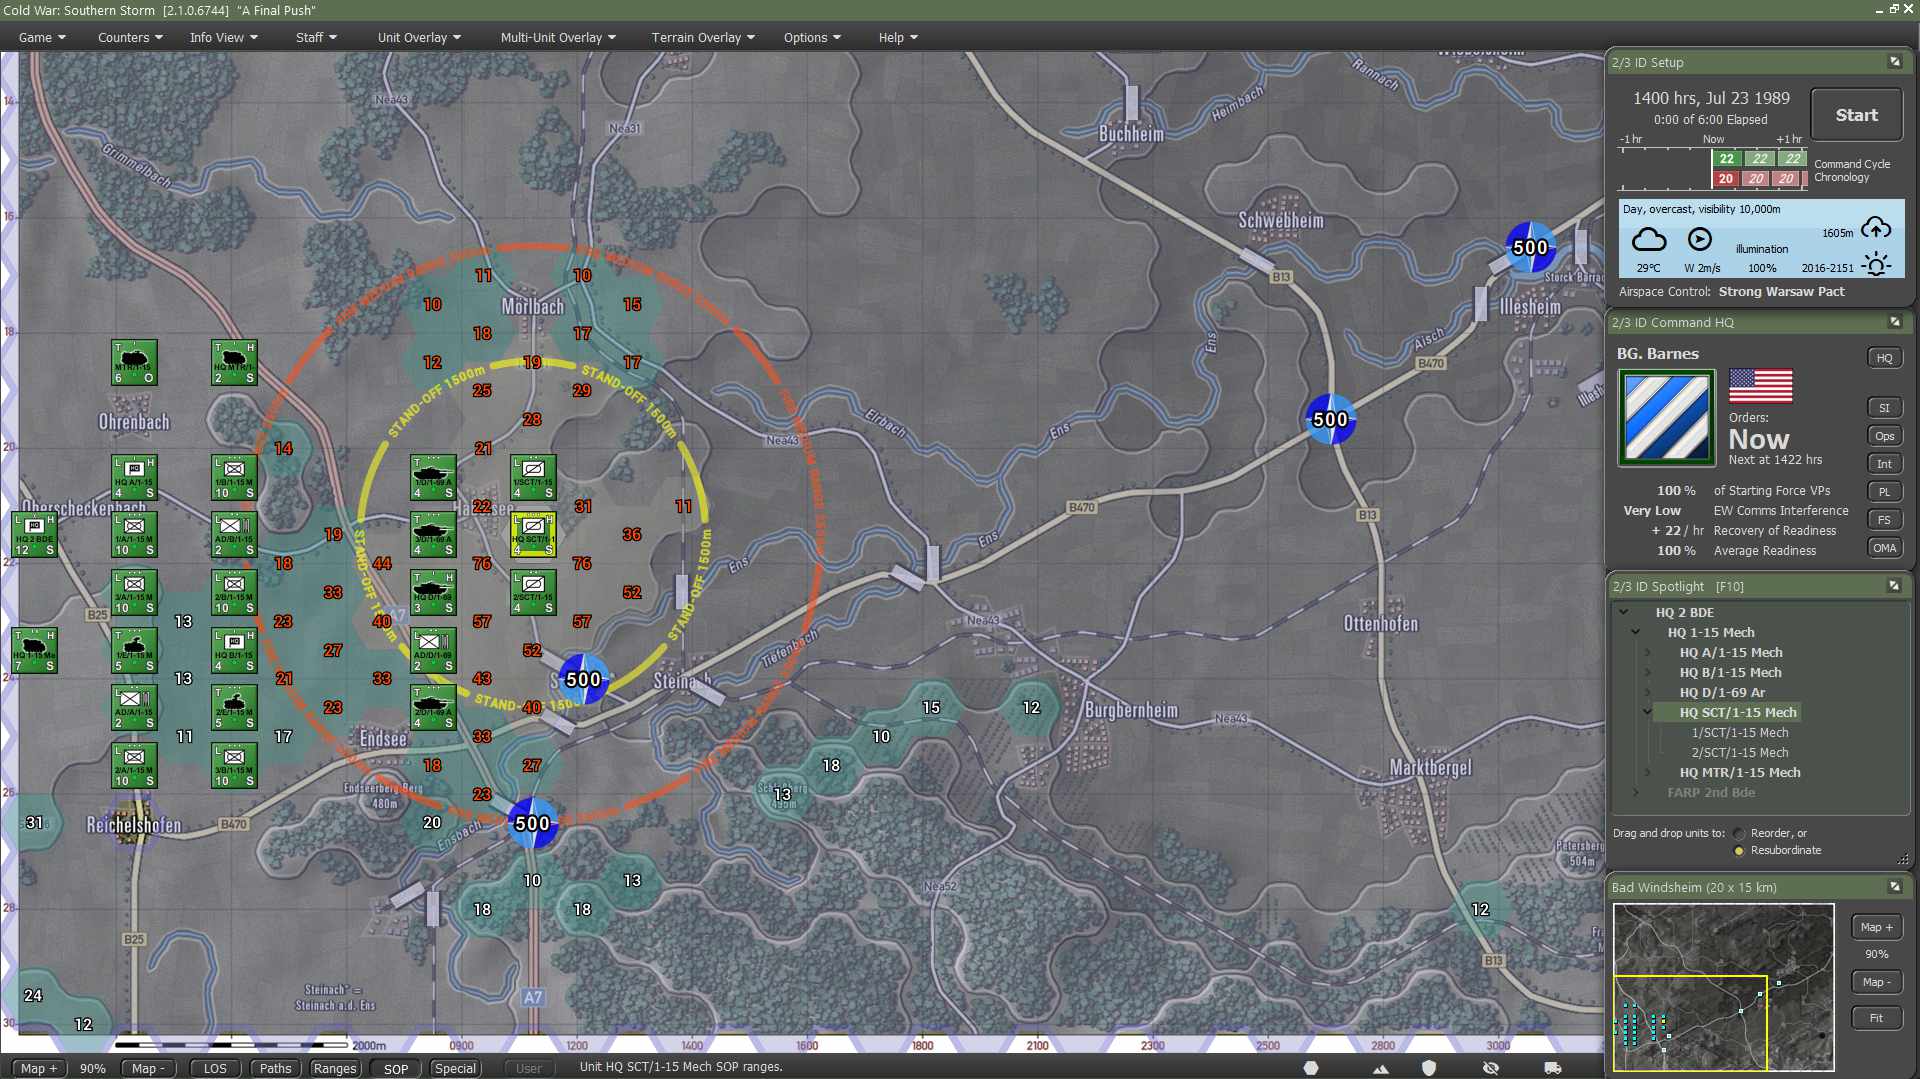Select the 1/B/1-15 M infantry counter

click(x=234, y=478)
